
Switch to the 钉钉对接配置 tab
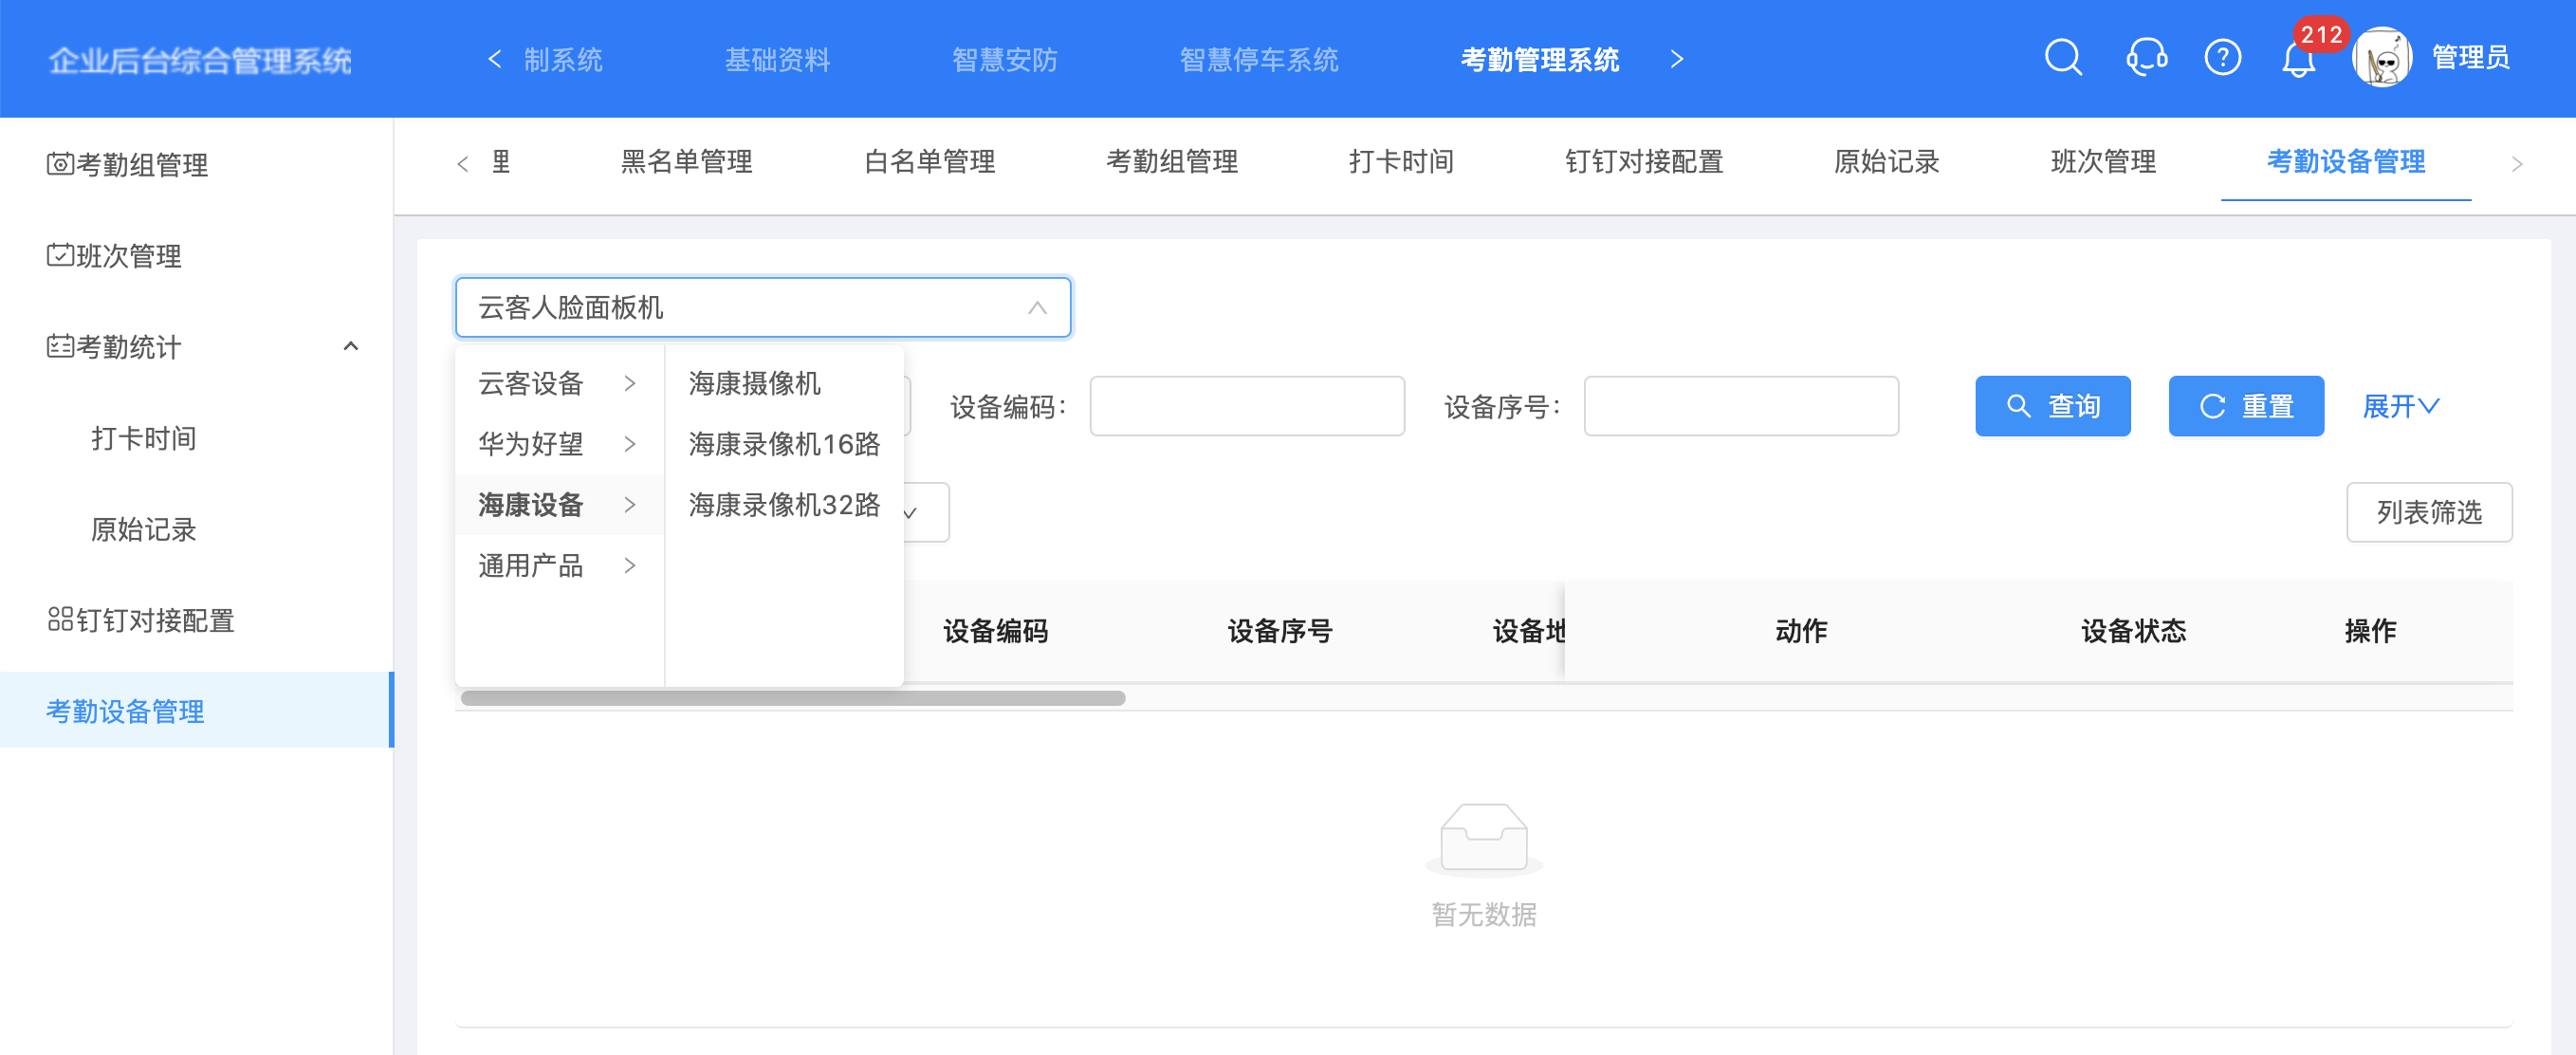pyautogui.click(x=1644, y=161)
